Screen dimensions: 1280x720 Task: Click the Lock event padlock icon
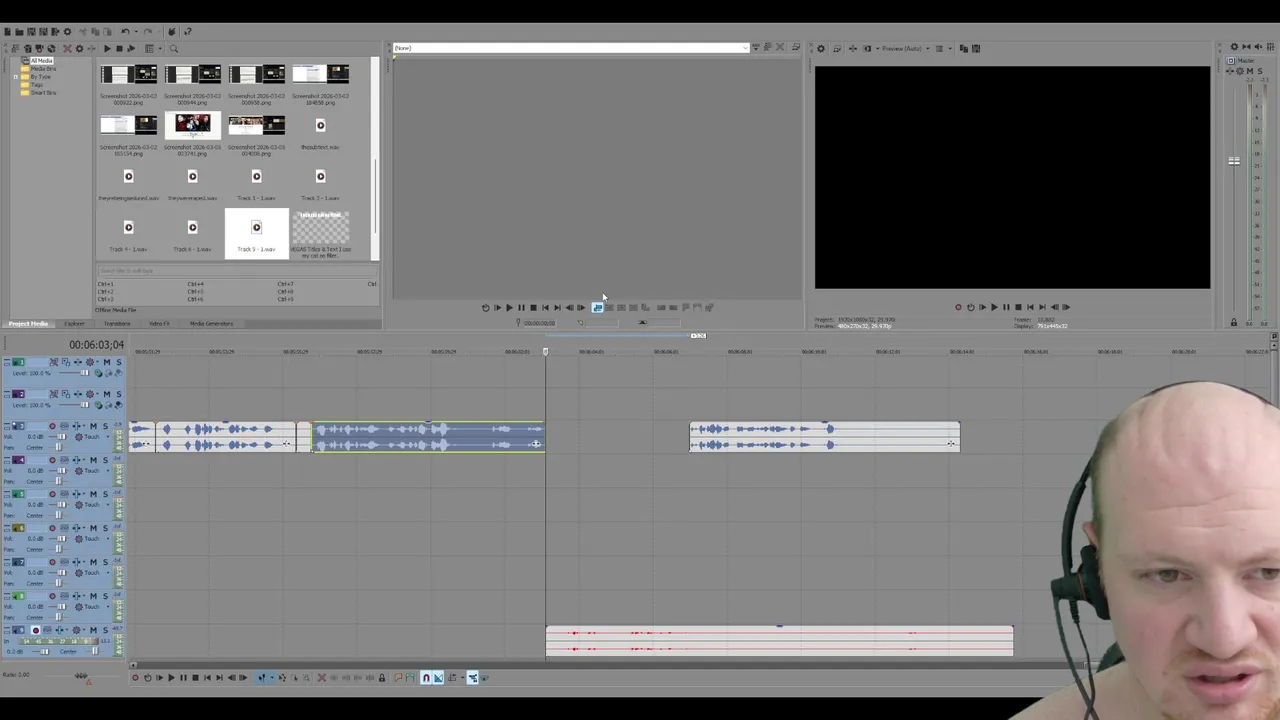(x=381, y=678)
